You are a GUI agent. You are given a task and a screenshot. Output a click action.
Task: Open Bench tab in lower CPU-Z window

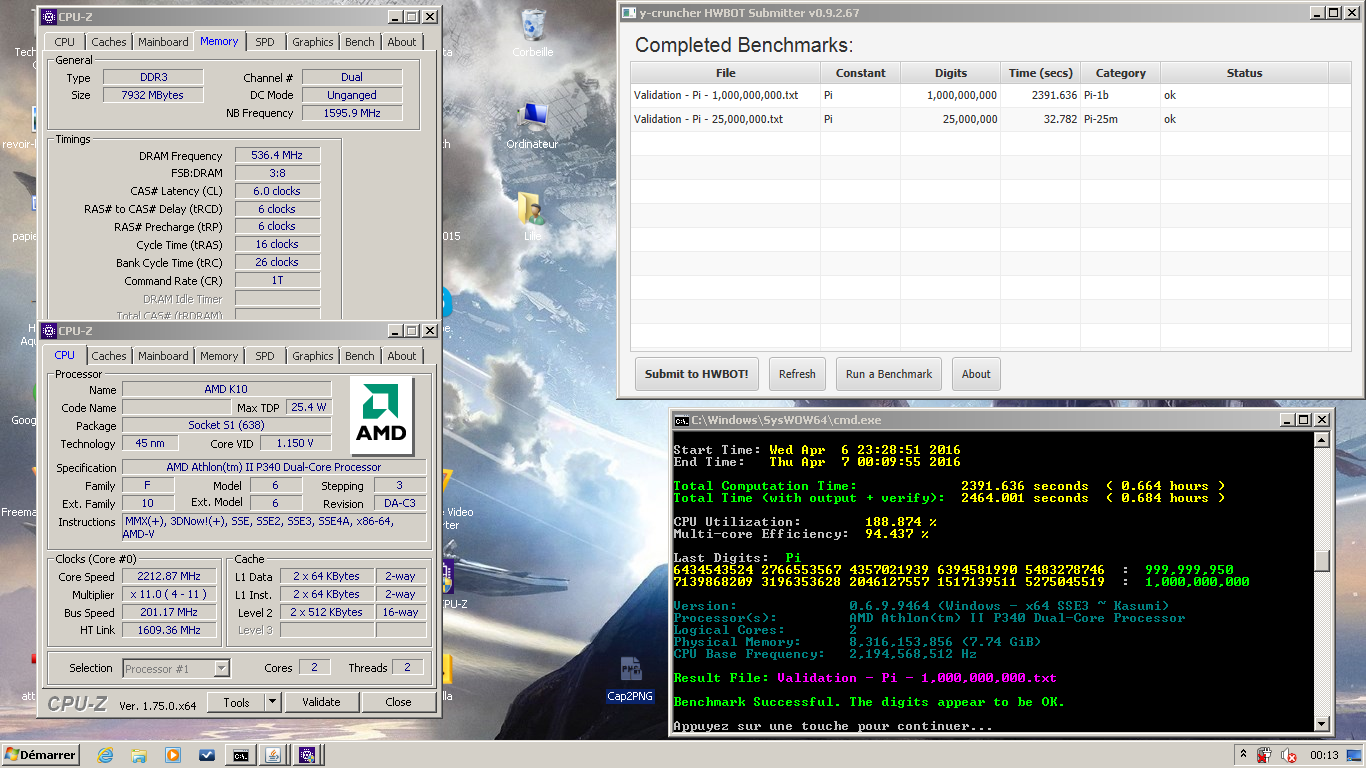click(360, 356)
